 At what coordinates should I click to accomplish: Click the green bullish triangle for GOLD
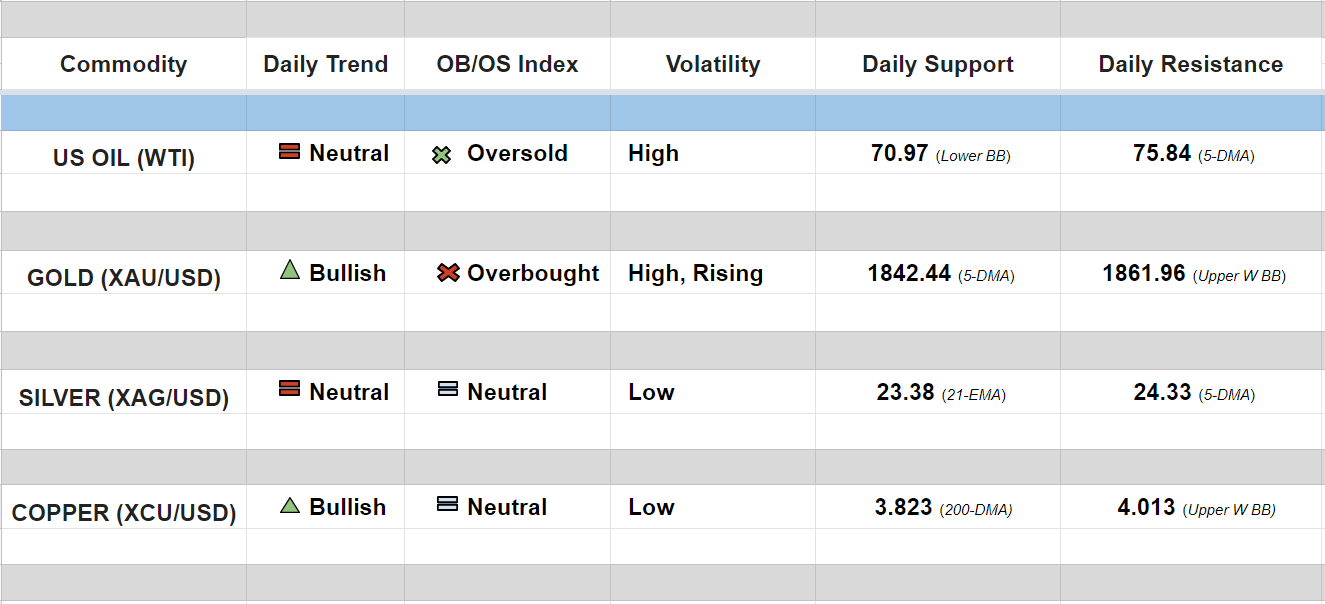point(290,270)
